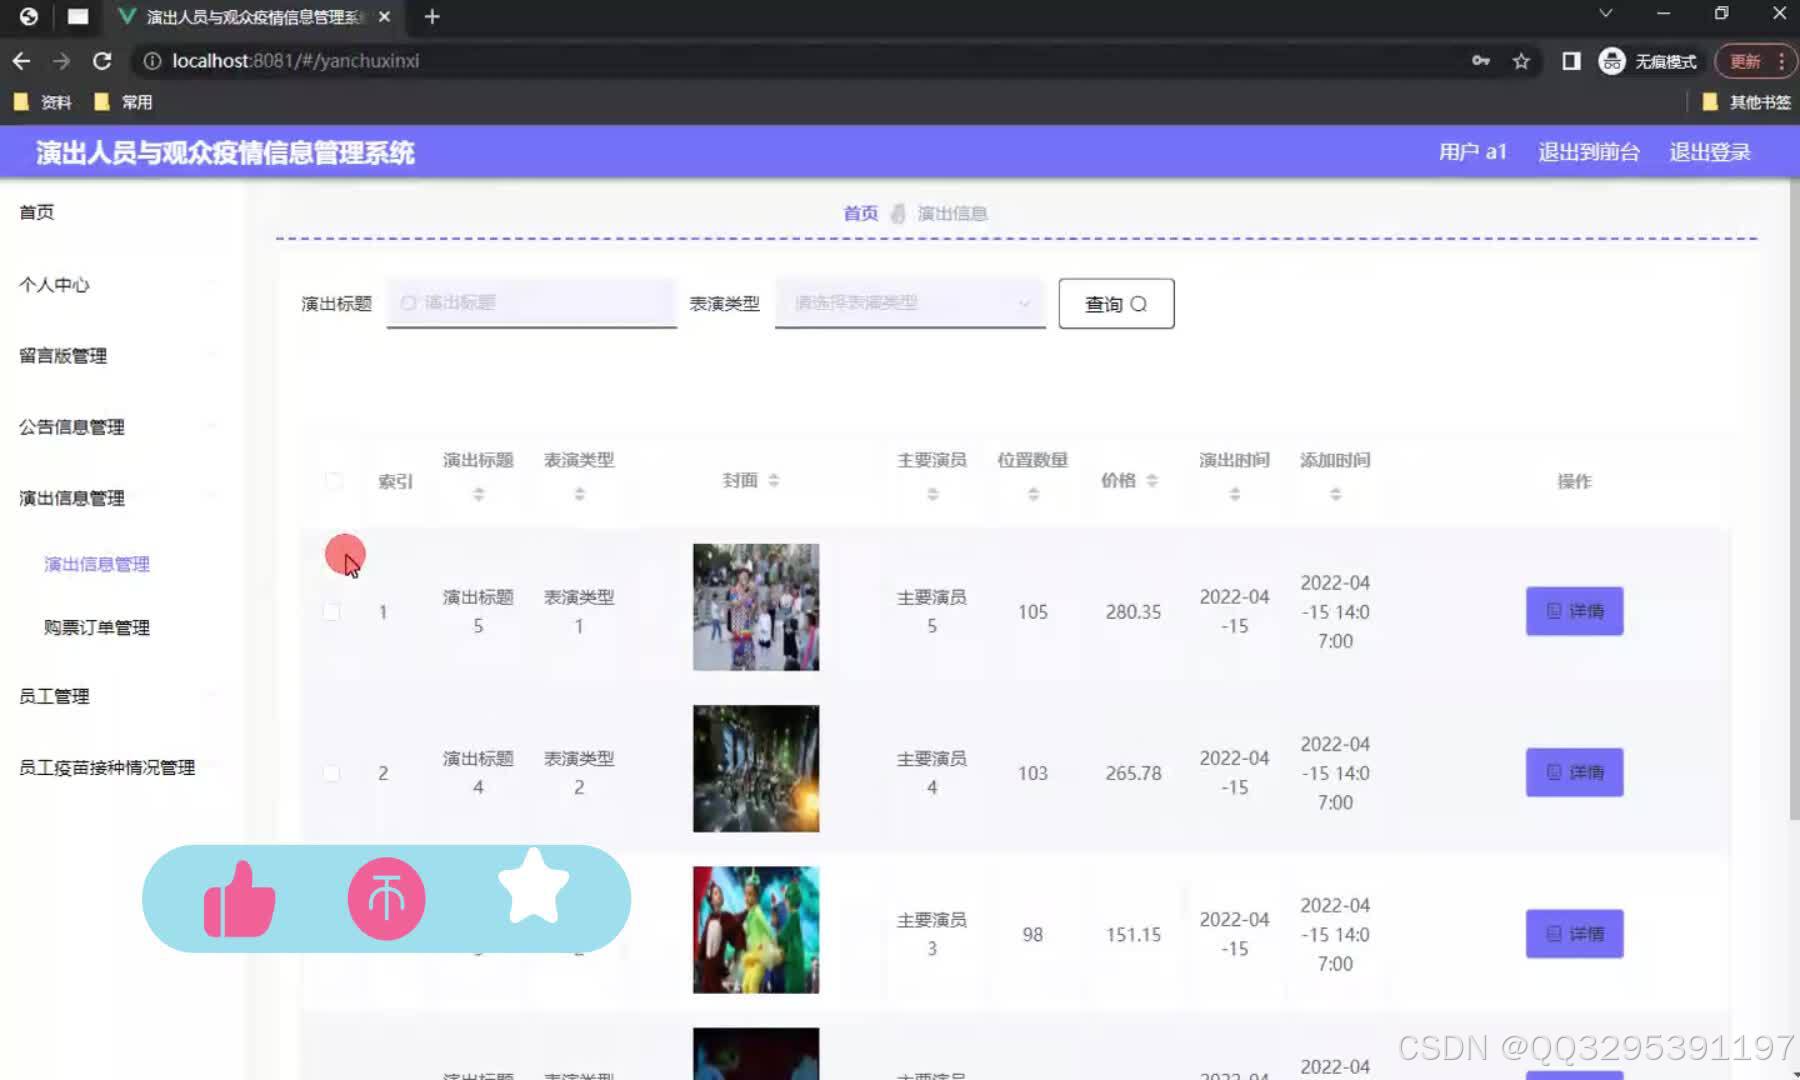Screen dimensions: 1800x1080
Task: Open 详情 for 演出标题4 row
Action: click(1574, 772)
